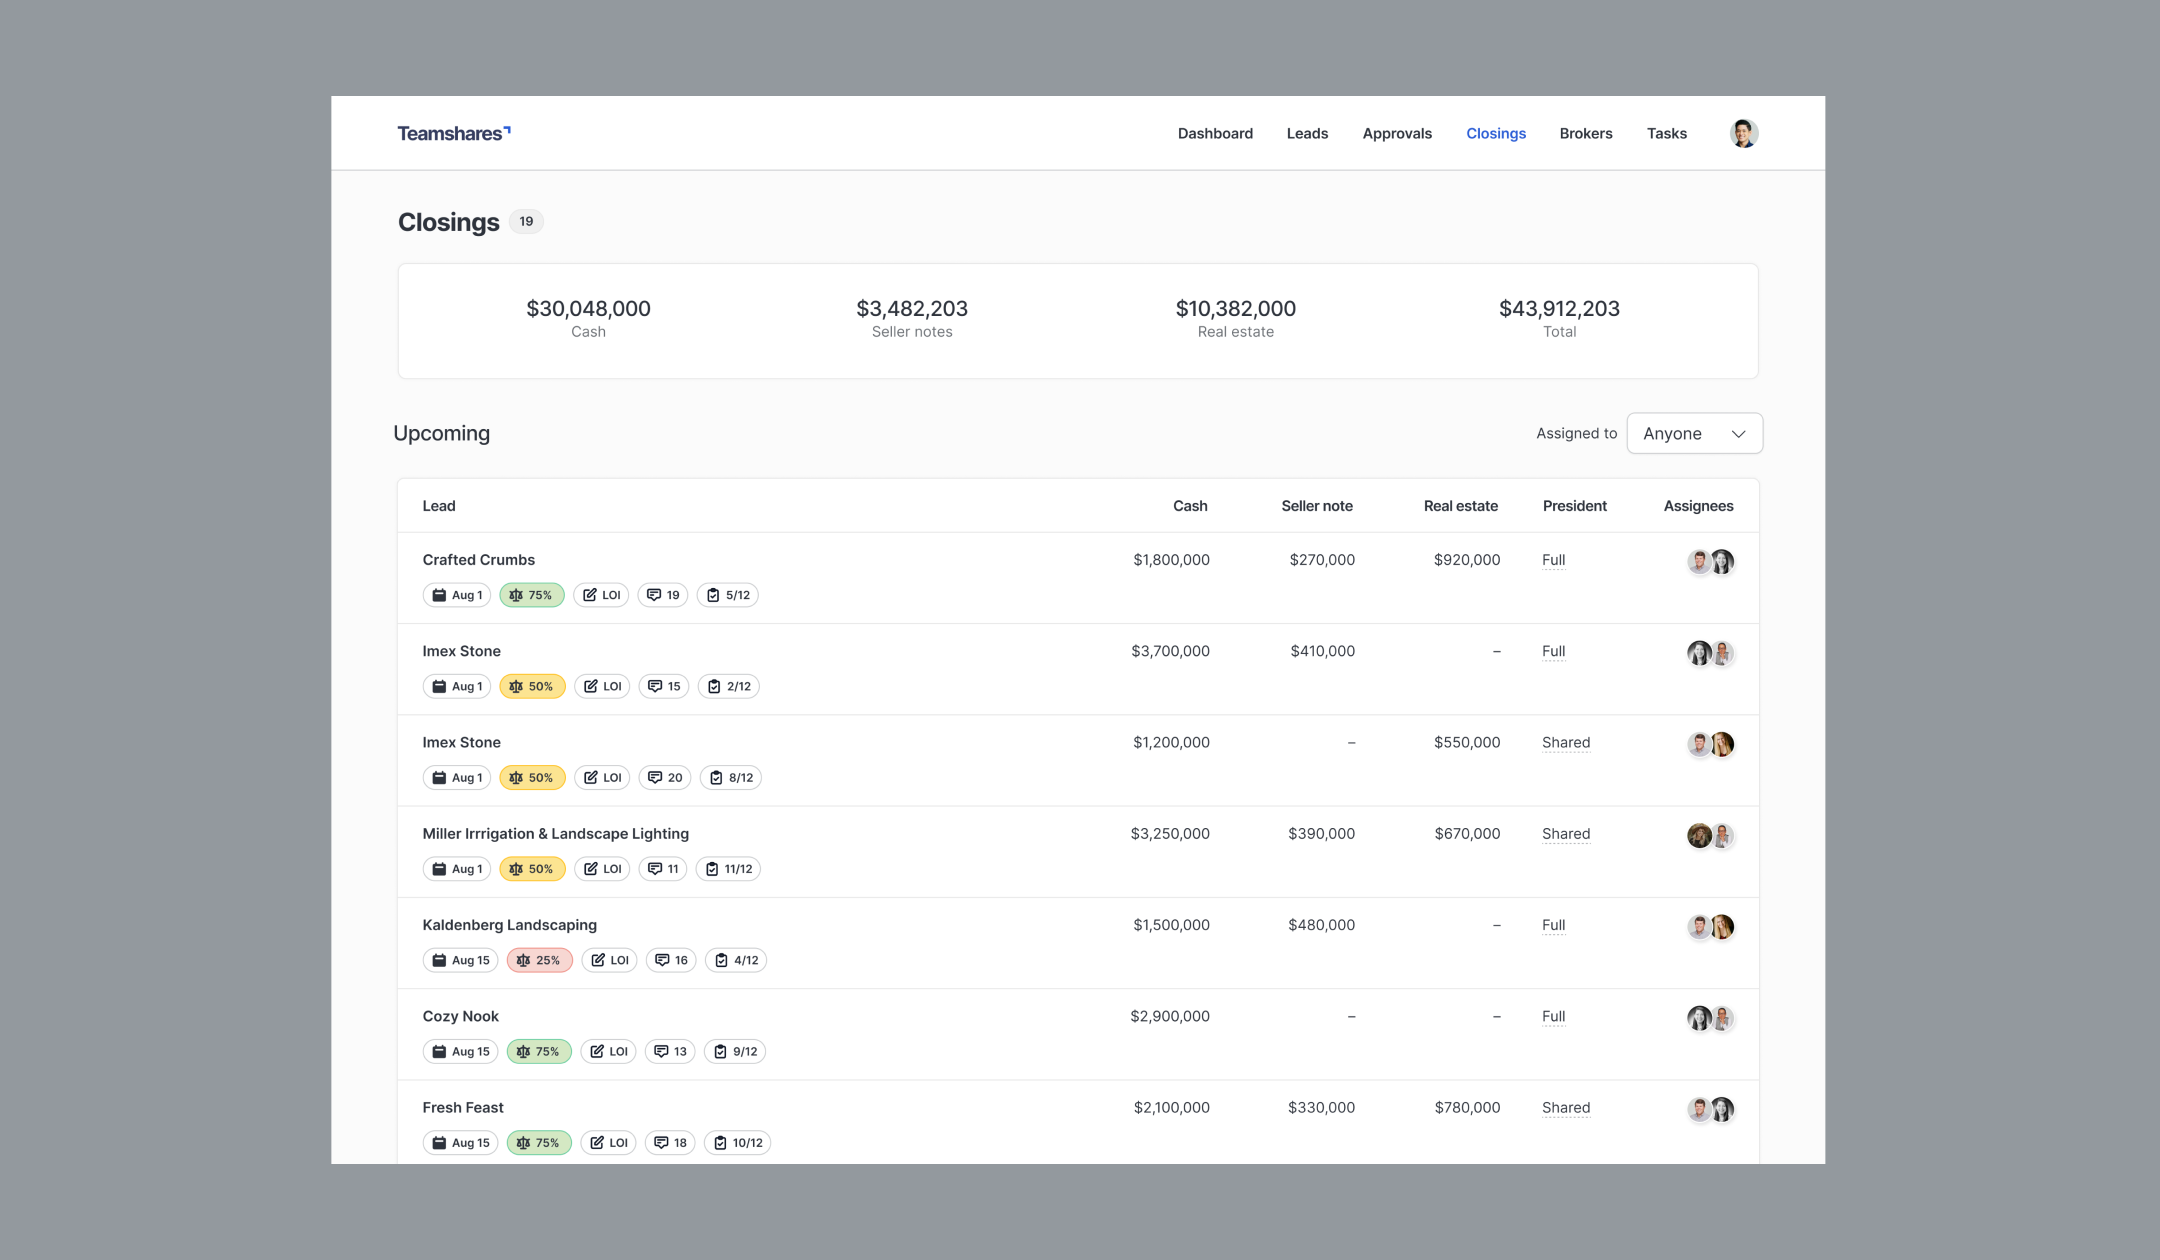Open the Assigned to Anyone dropdown

point(1693,433)
